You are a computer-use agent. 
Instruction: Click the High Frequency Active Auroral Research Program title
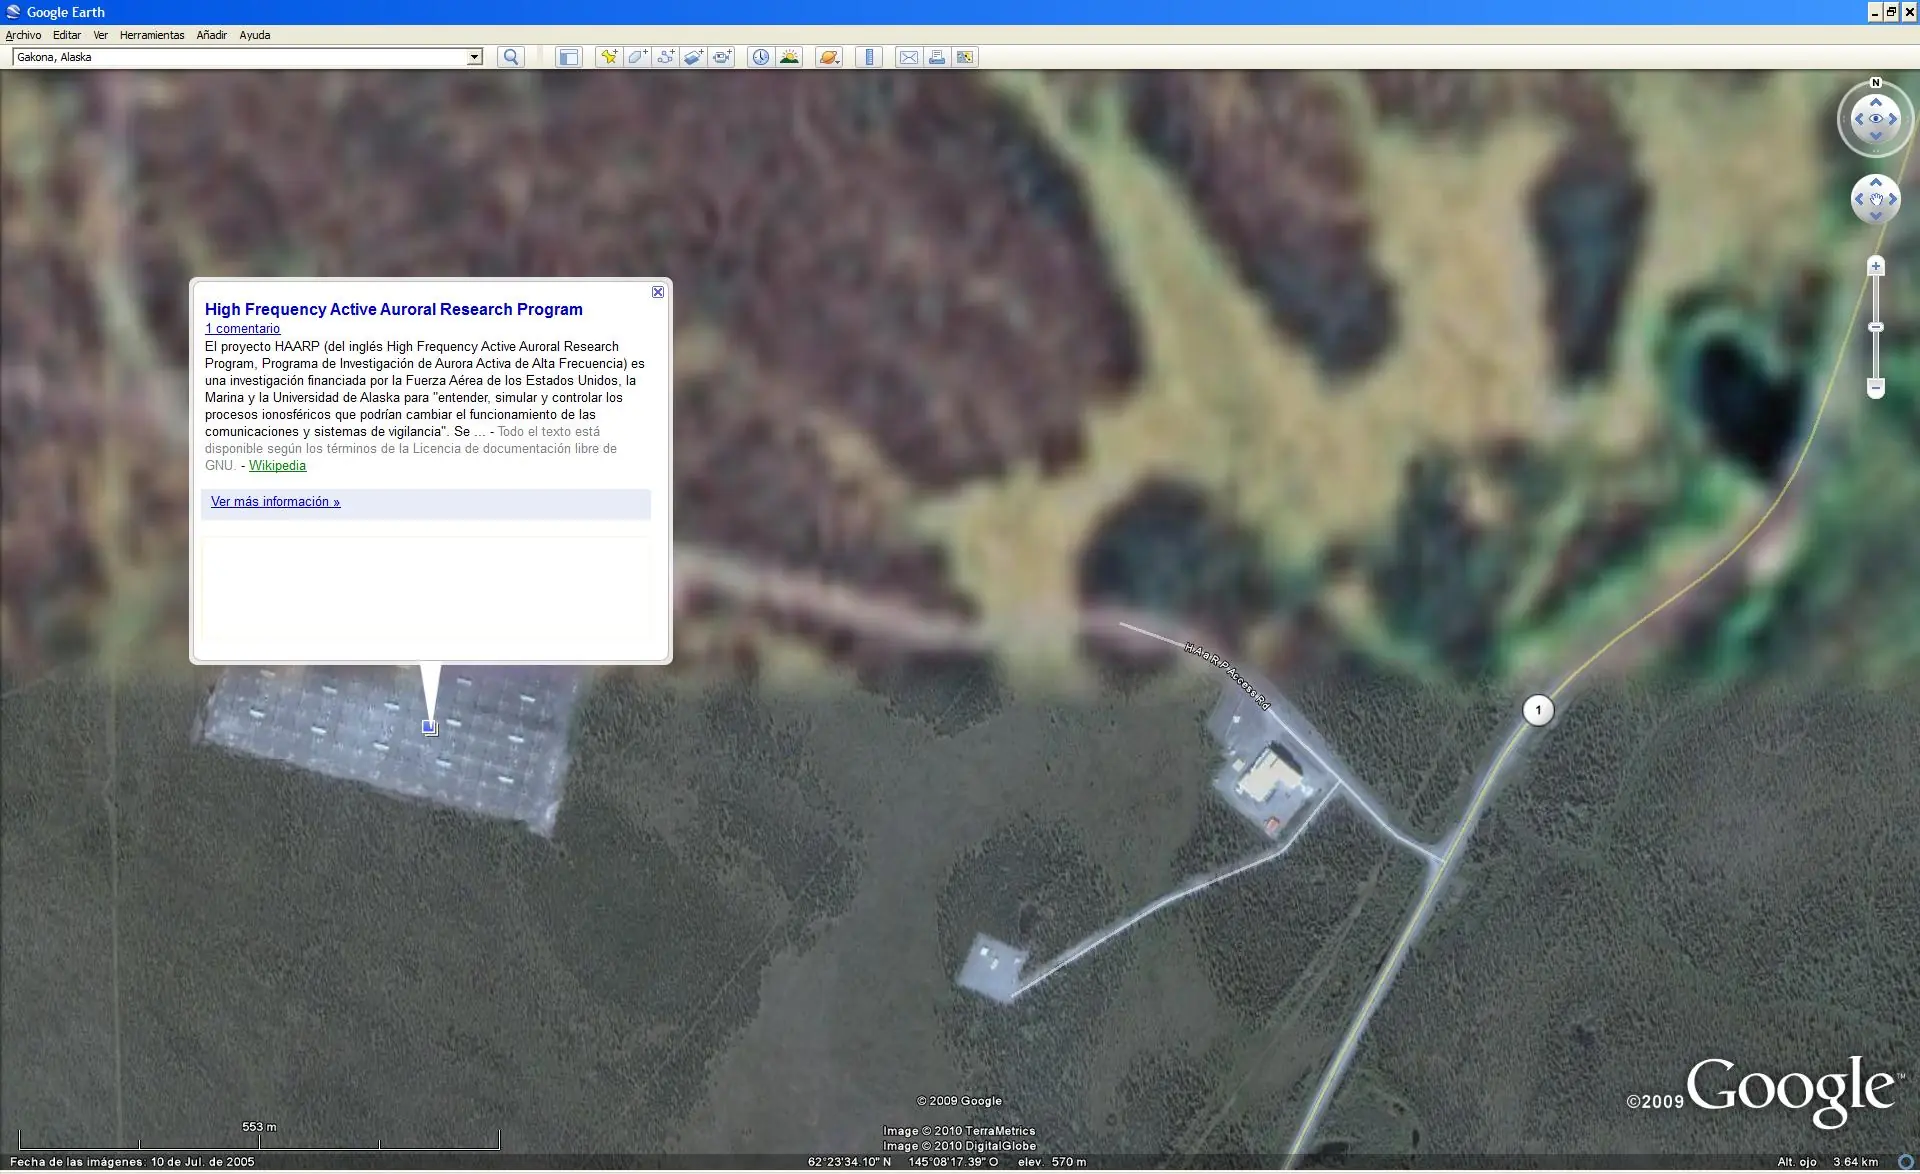[x=394, y=310]
